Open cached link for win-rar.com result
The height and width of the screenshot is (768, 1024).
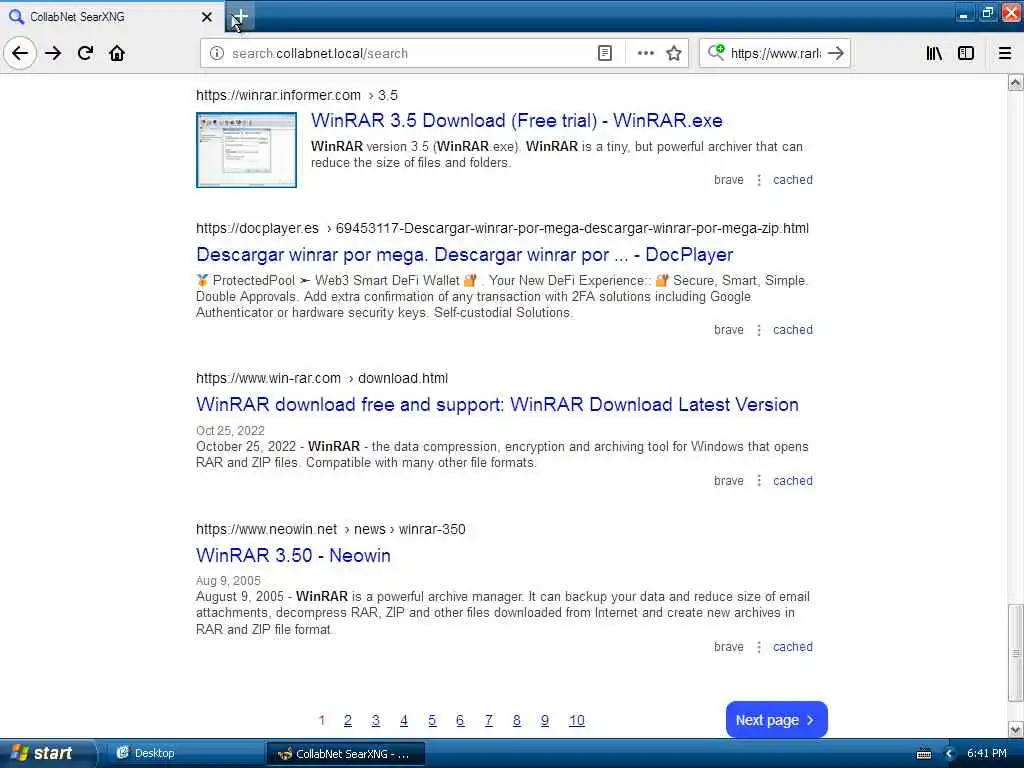(x=793, y=481)
